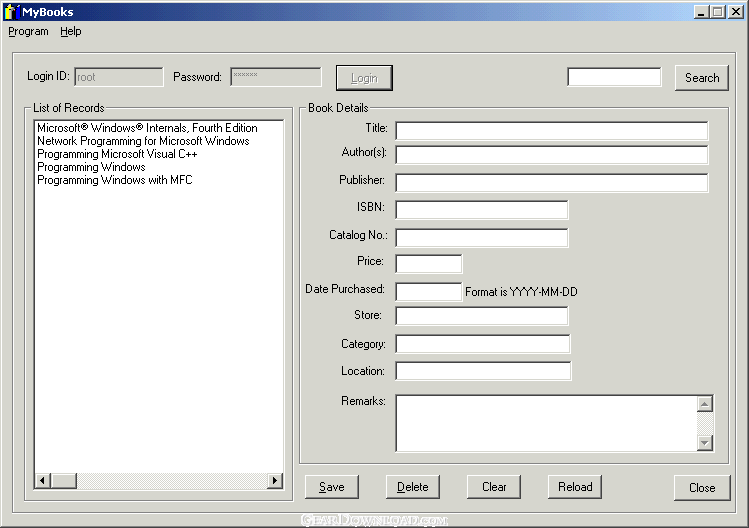749x528 pixels.
Task: Focus the Price input field
Action: [x=429, y=264]
